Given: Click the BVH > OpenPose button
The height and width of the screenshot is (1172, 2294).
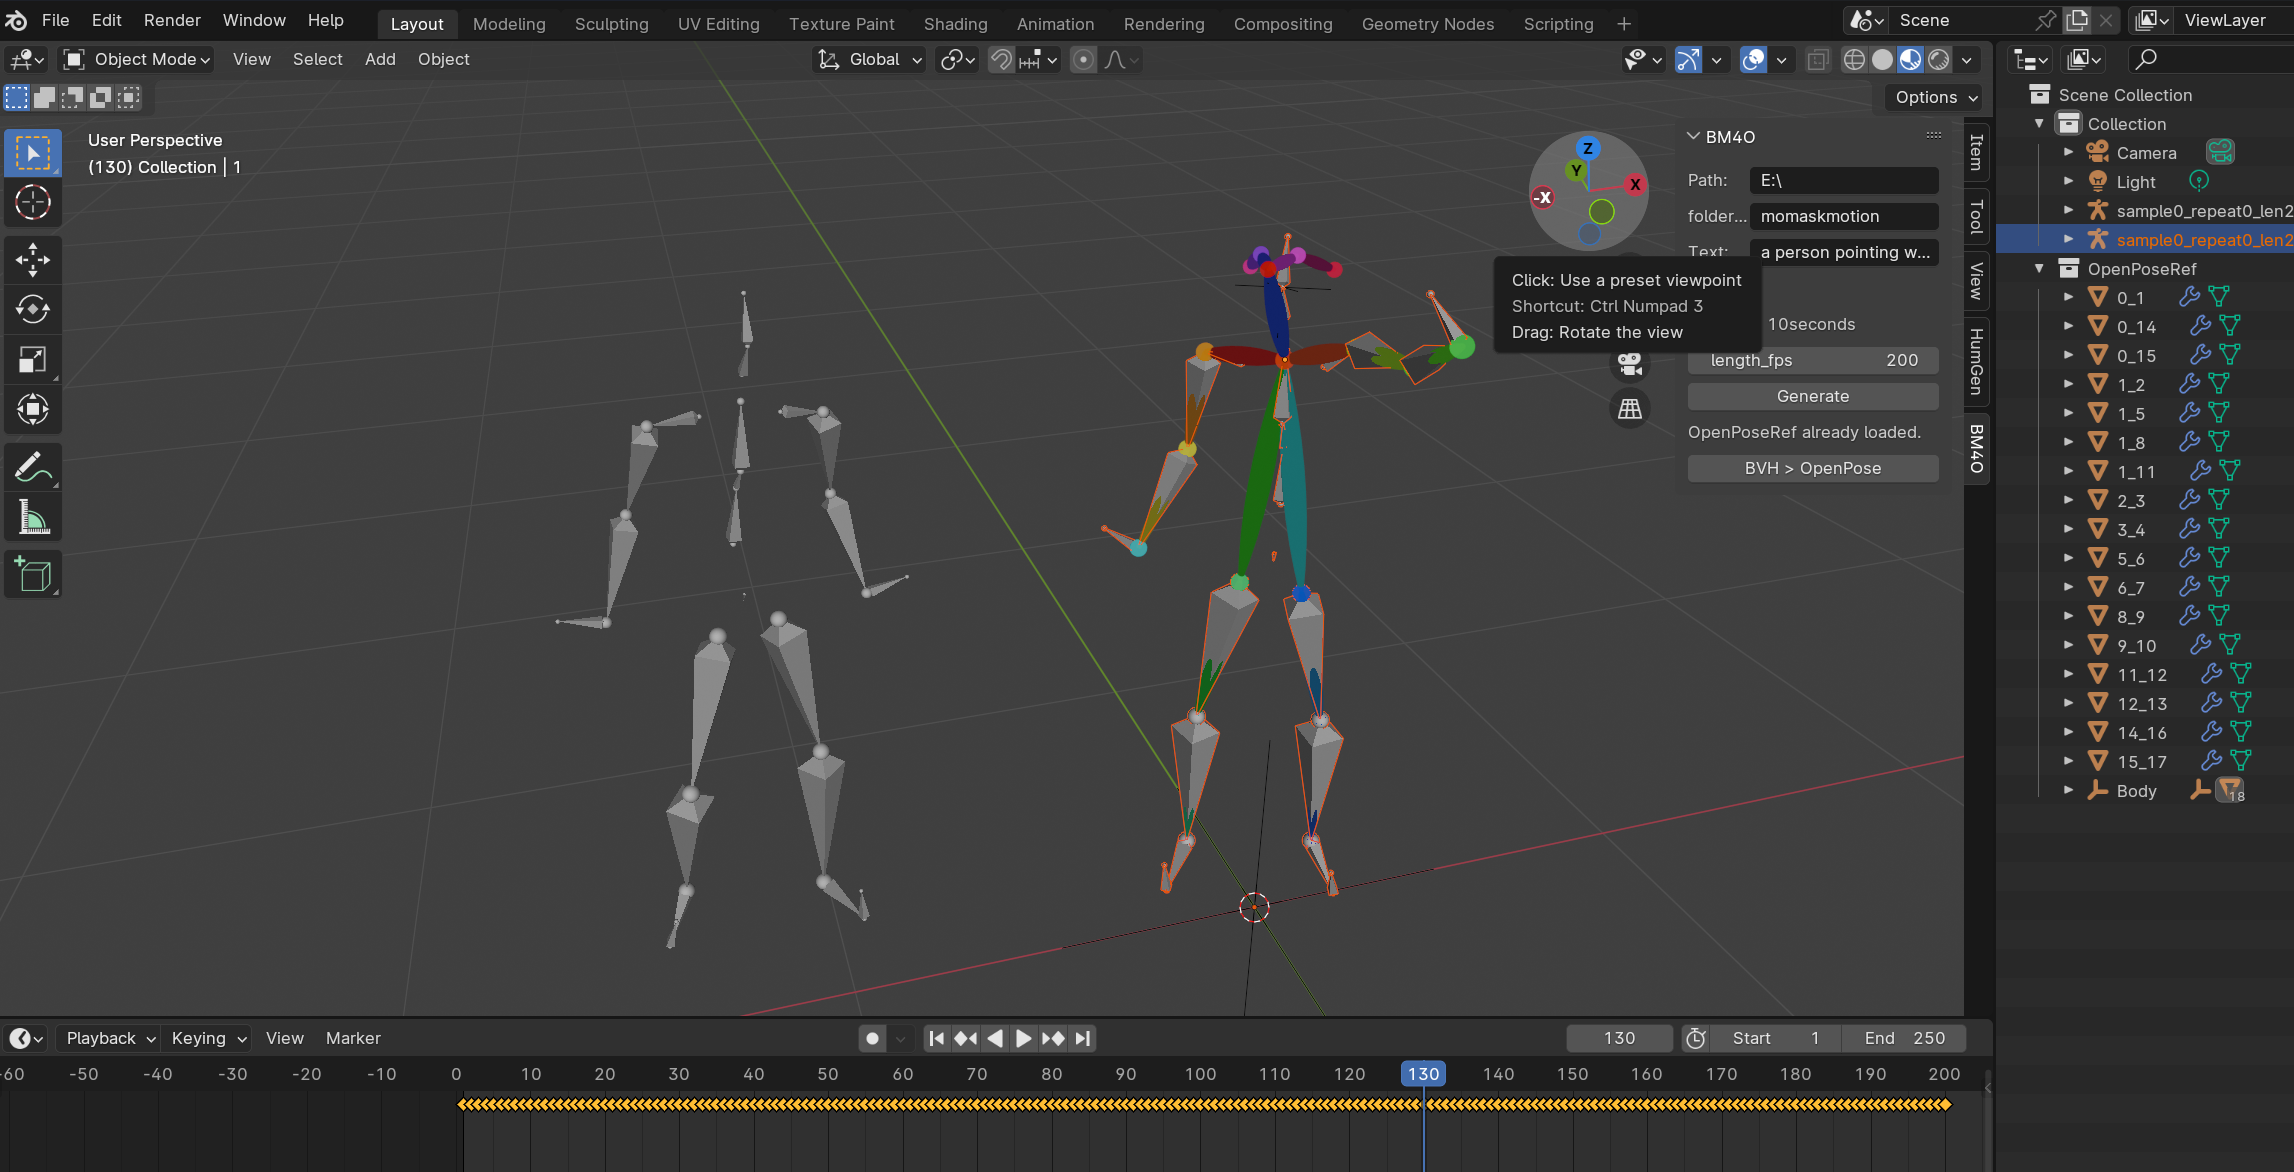Looking at the screenshot, I should click(1812, 468).
